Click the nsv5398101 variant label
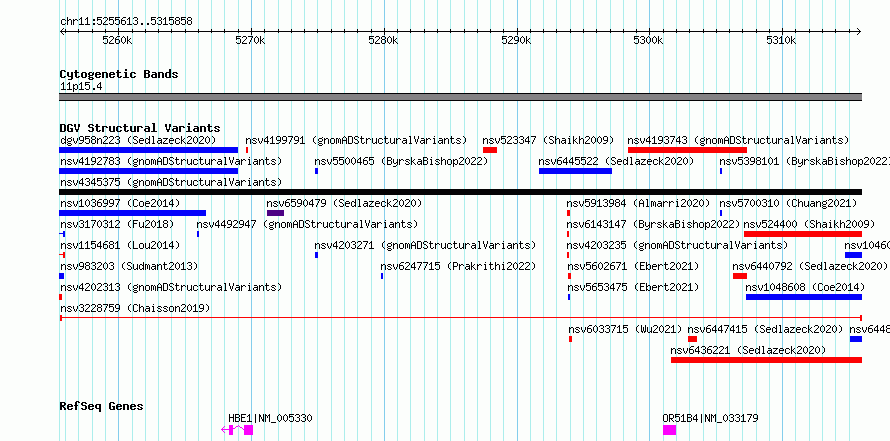This screenshot has height=441, width=890. click(x=804, y=161)
